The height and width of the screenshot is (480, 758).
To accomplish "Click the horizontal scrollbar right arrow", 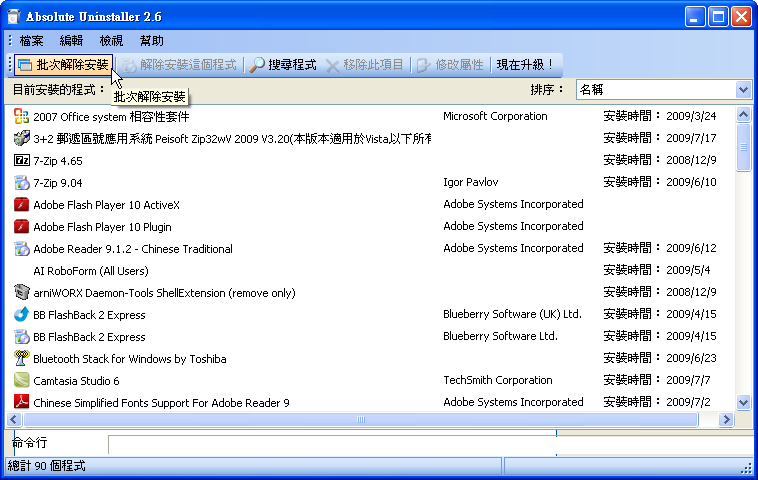I will tap(725, 420).
